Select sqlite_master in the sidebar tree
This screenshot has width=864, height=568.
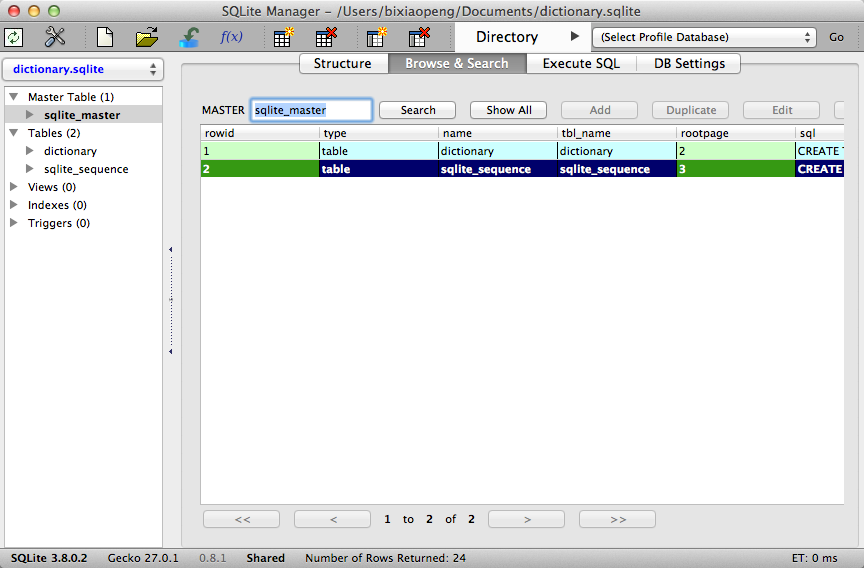82,115
